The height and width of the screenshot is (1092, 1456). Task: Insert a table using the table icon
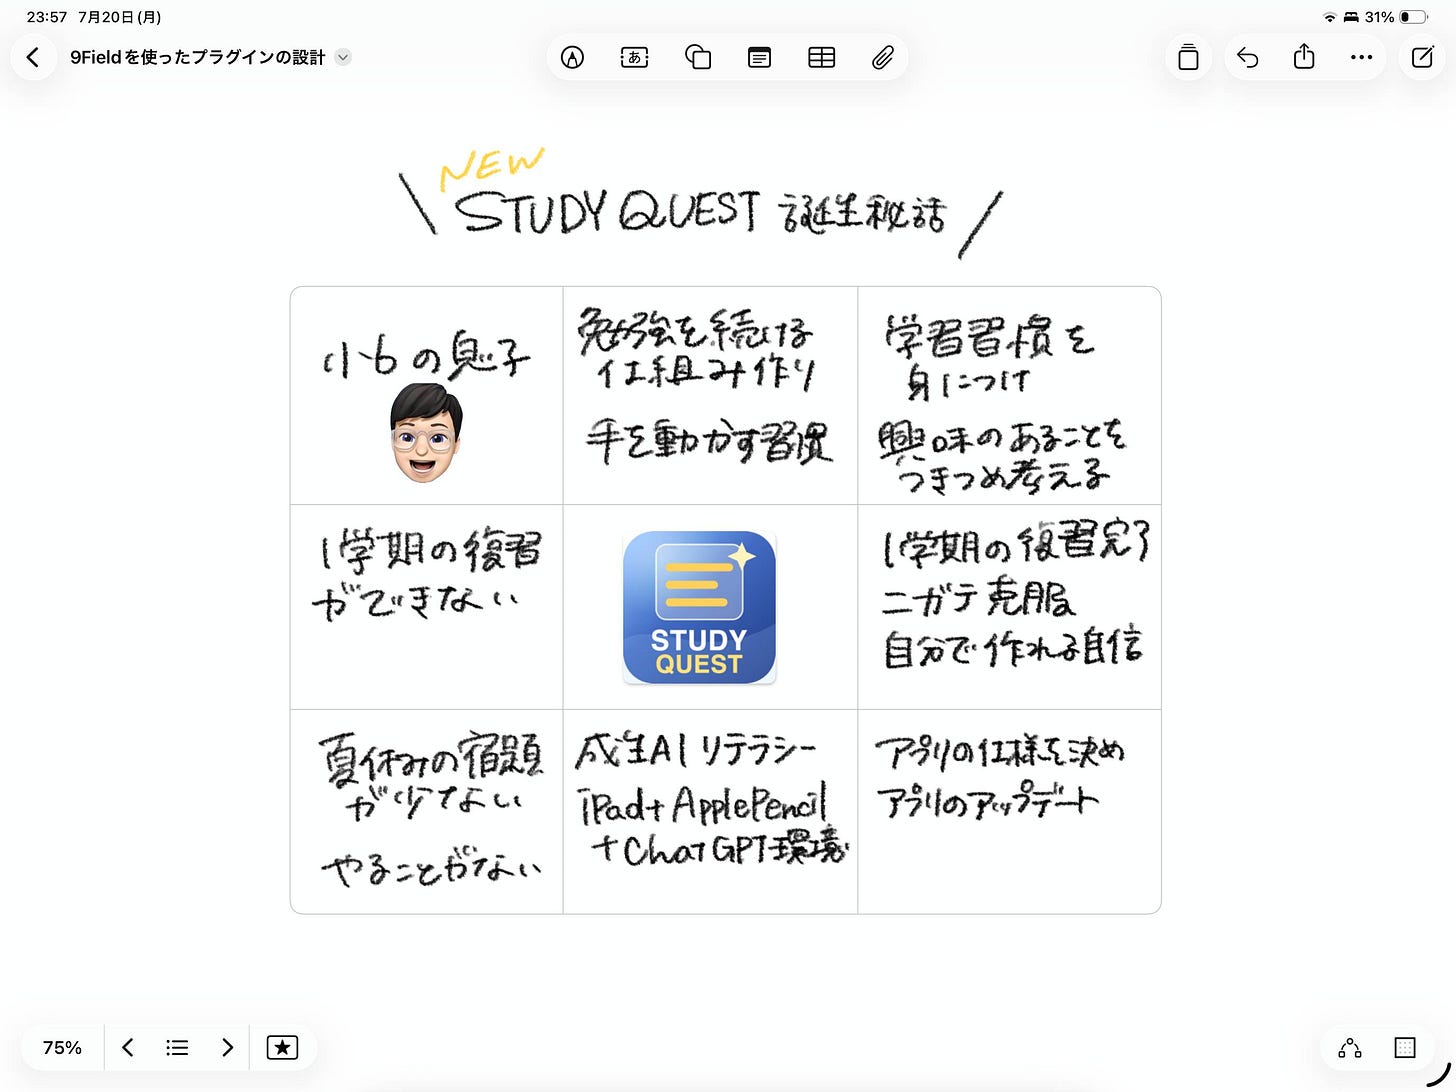click(x=821, y=57)
